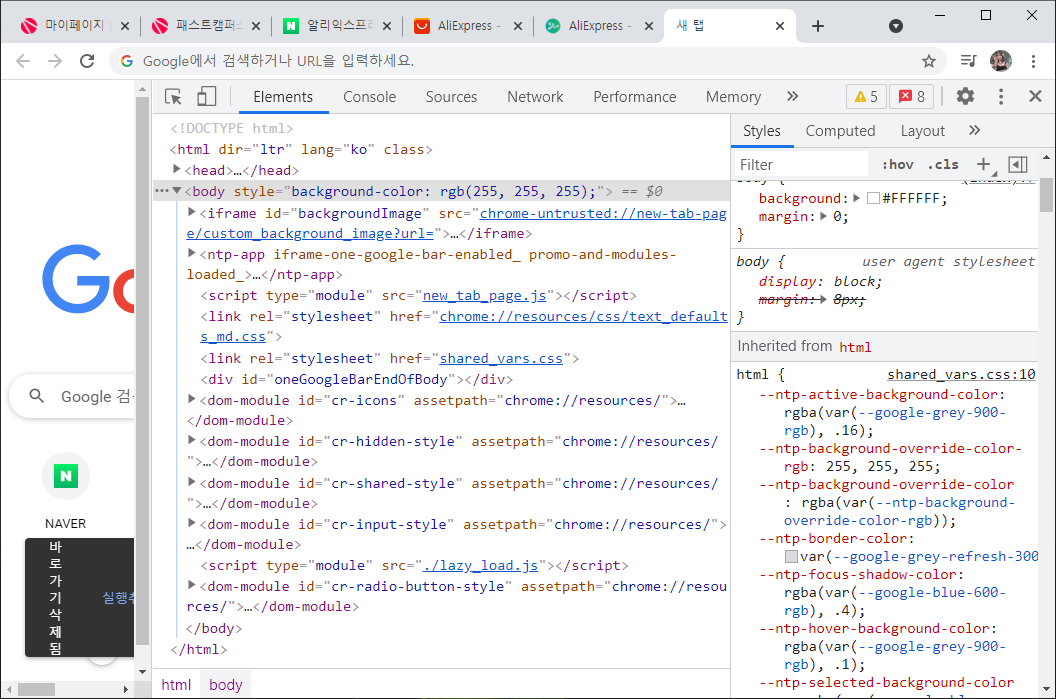Image resolution: width=1056 pixels, height=699 pixels.
Task: Switch to the Memory tab
Action: (733, 97)
